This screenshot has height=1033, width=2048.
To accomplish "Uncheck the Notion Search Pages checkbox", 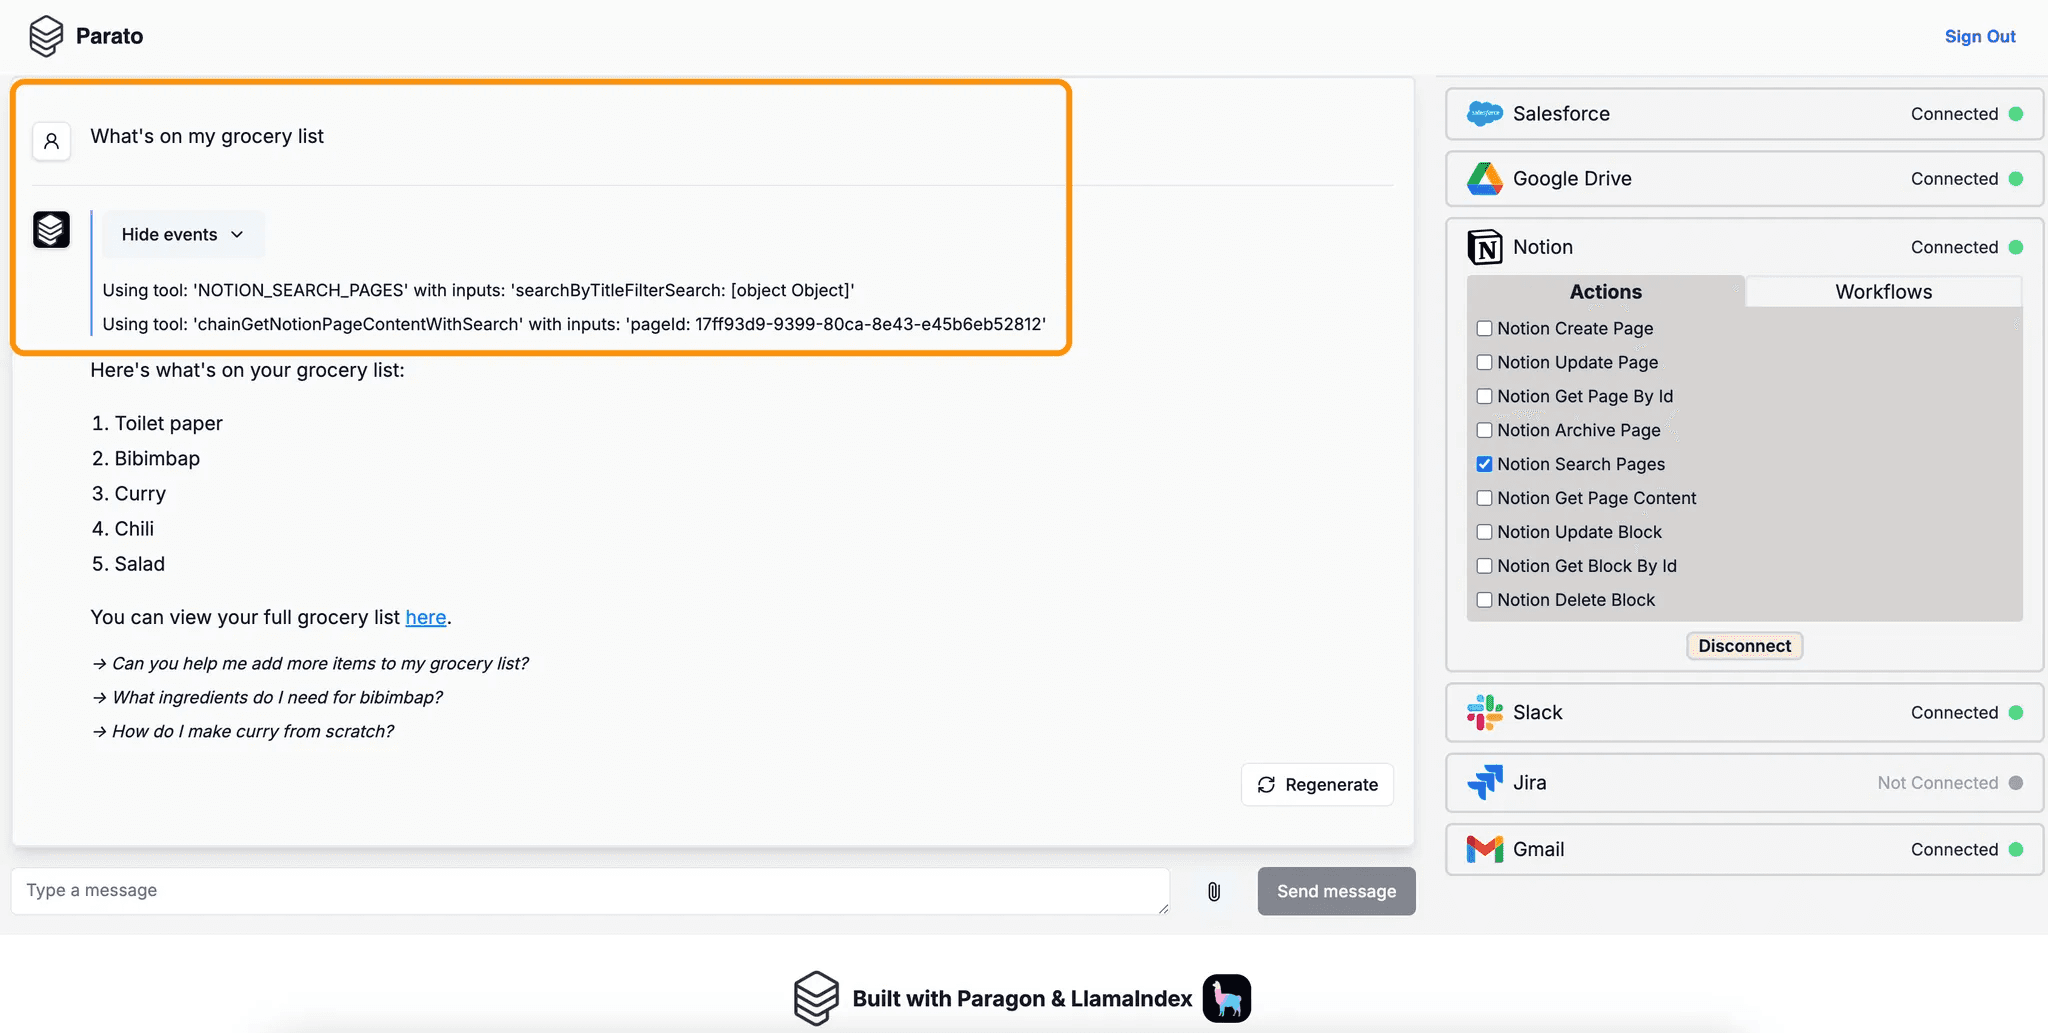I will pos(1484,464).
